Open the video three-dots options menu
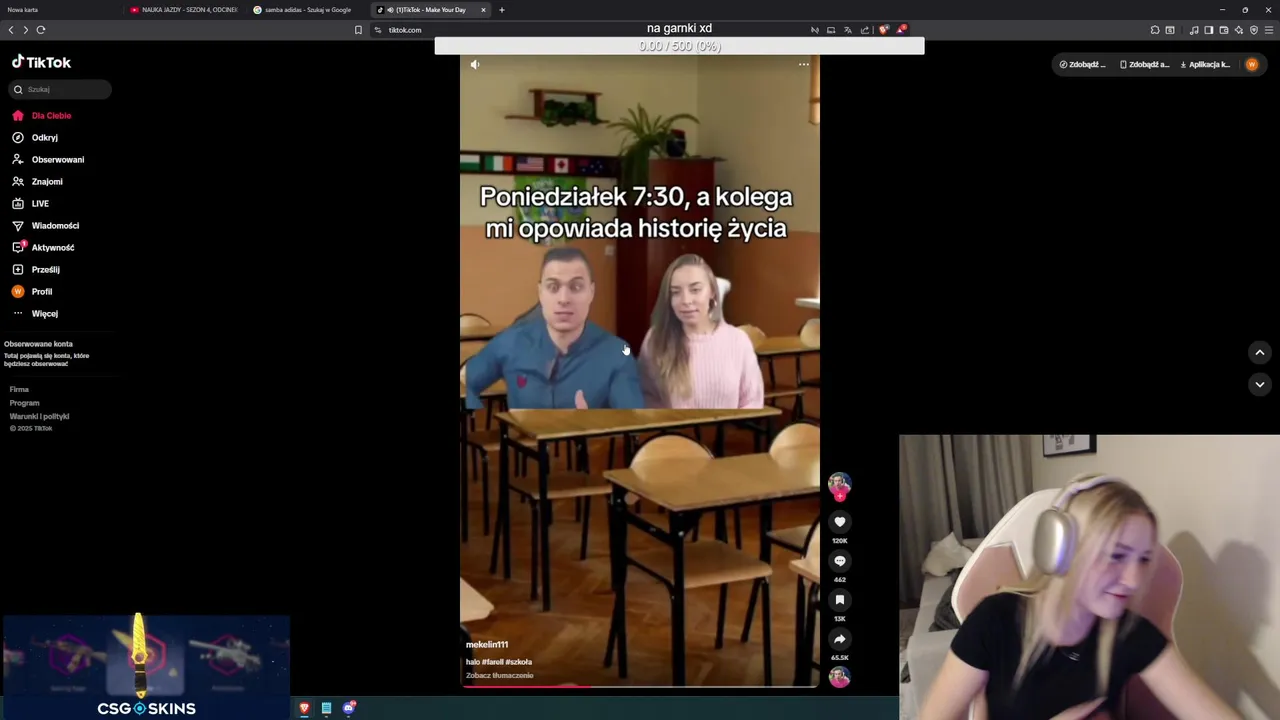The height and width of the screenshot is (720, 1280). pyautogui.click(x=803, y=64)
